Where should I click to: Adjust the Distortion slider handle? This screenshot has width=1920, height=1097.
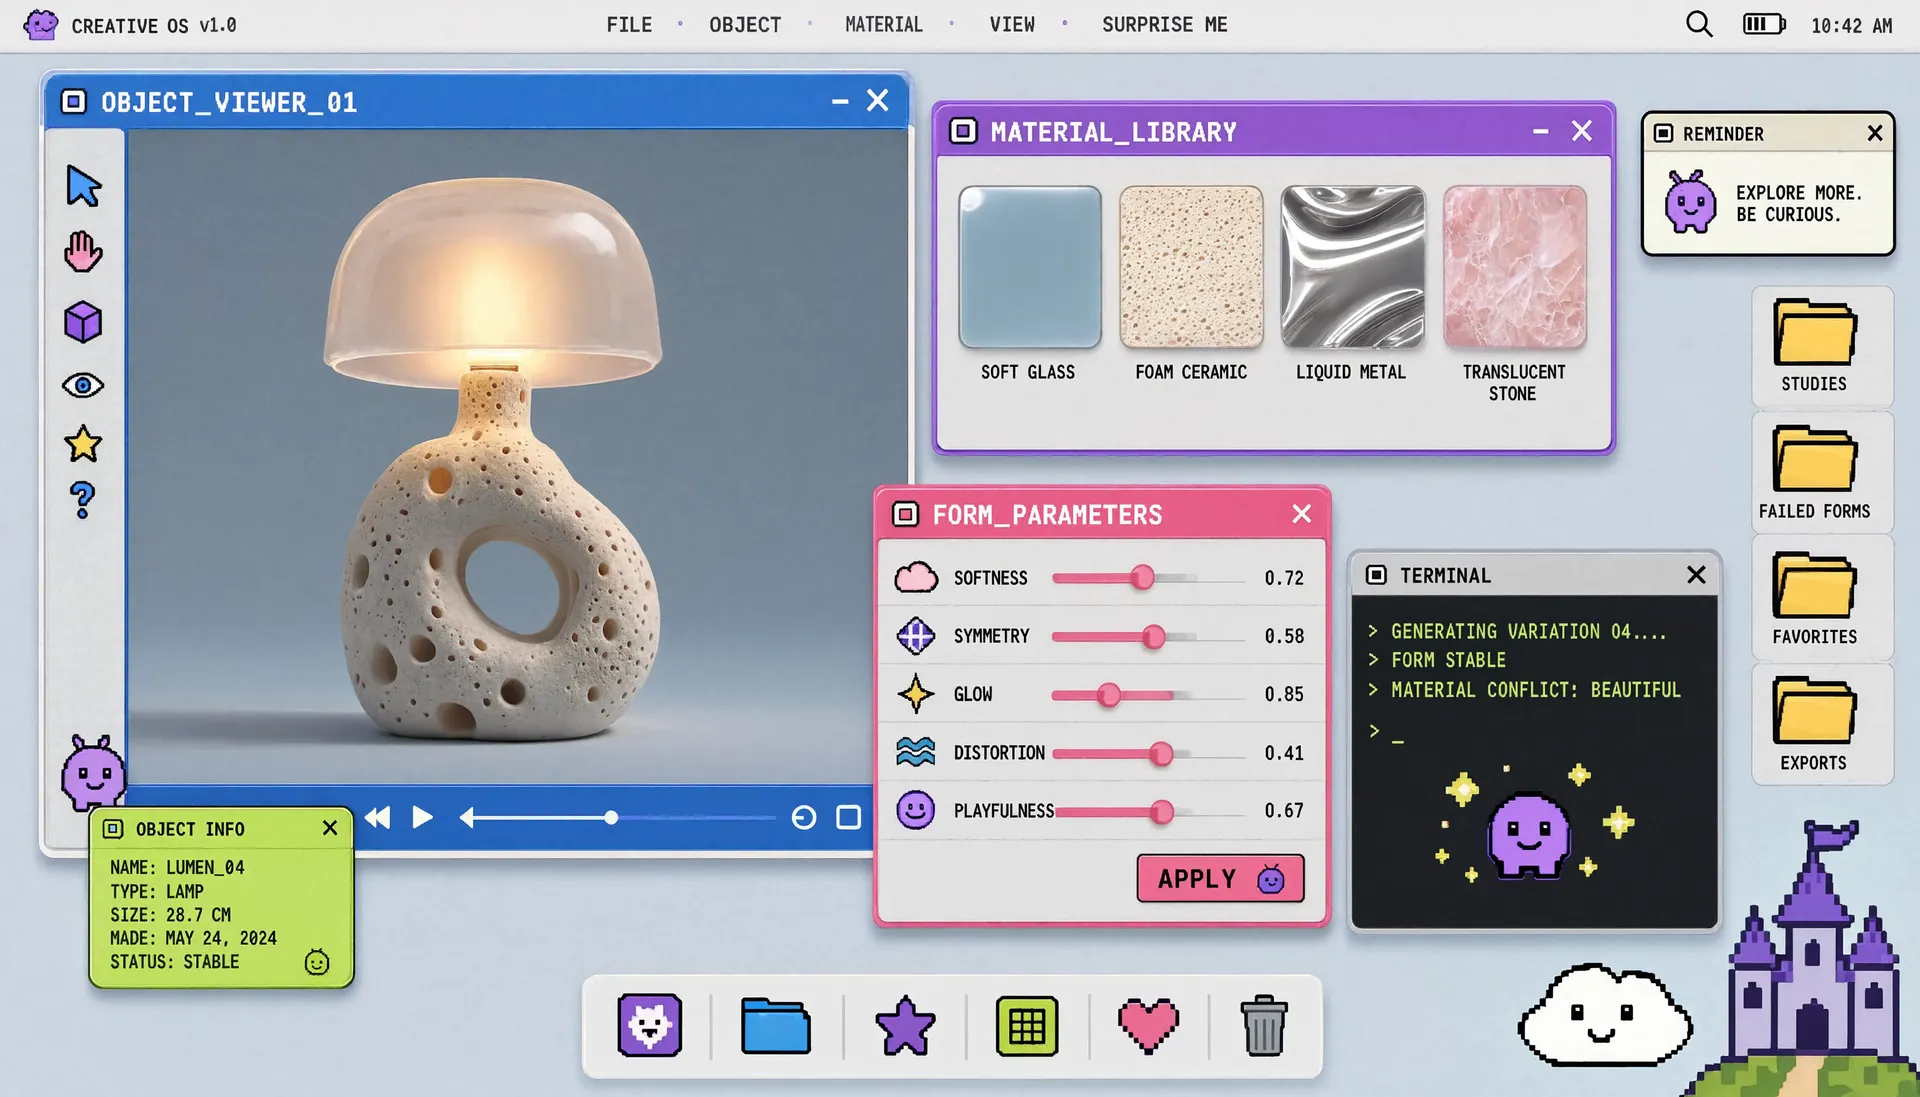pyautogui.click(x=1161, y=754)
